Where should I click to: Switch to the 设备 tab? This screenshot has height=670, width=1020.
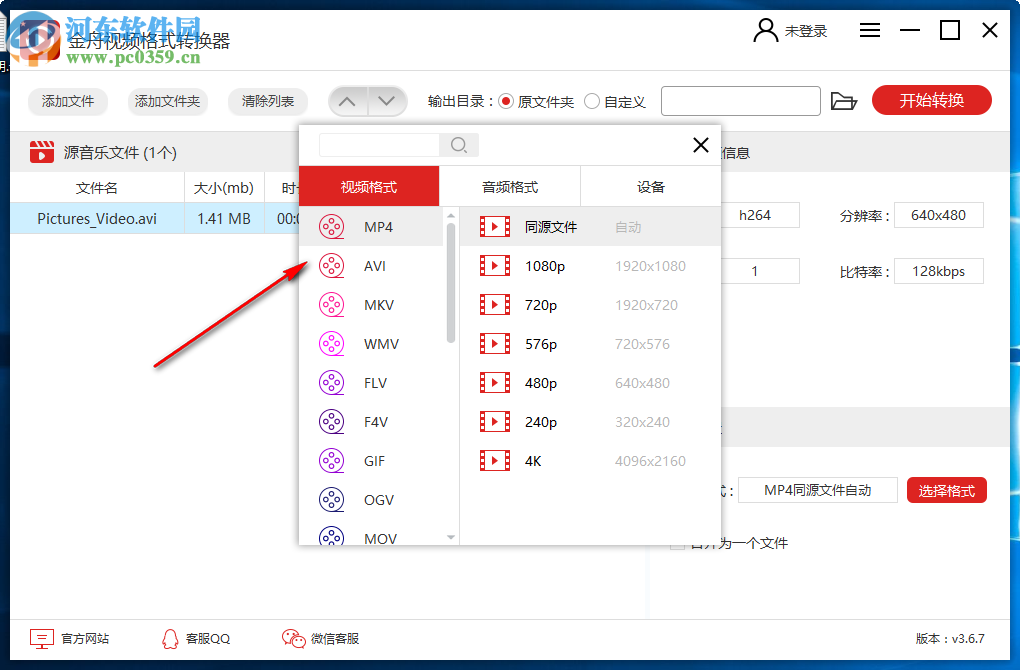(650, 186)
